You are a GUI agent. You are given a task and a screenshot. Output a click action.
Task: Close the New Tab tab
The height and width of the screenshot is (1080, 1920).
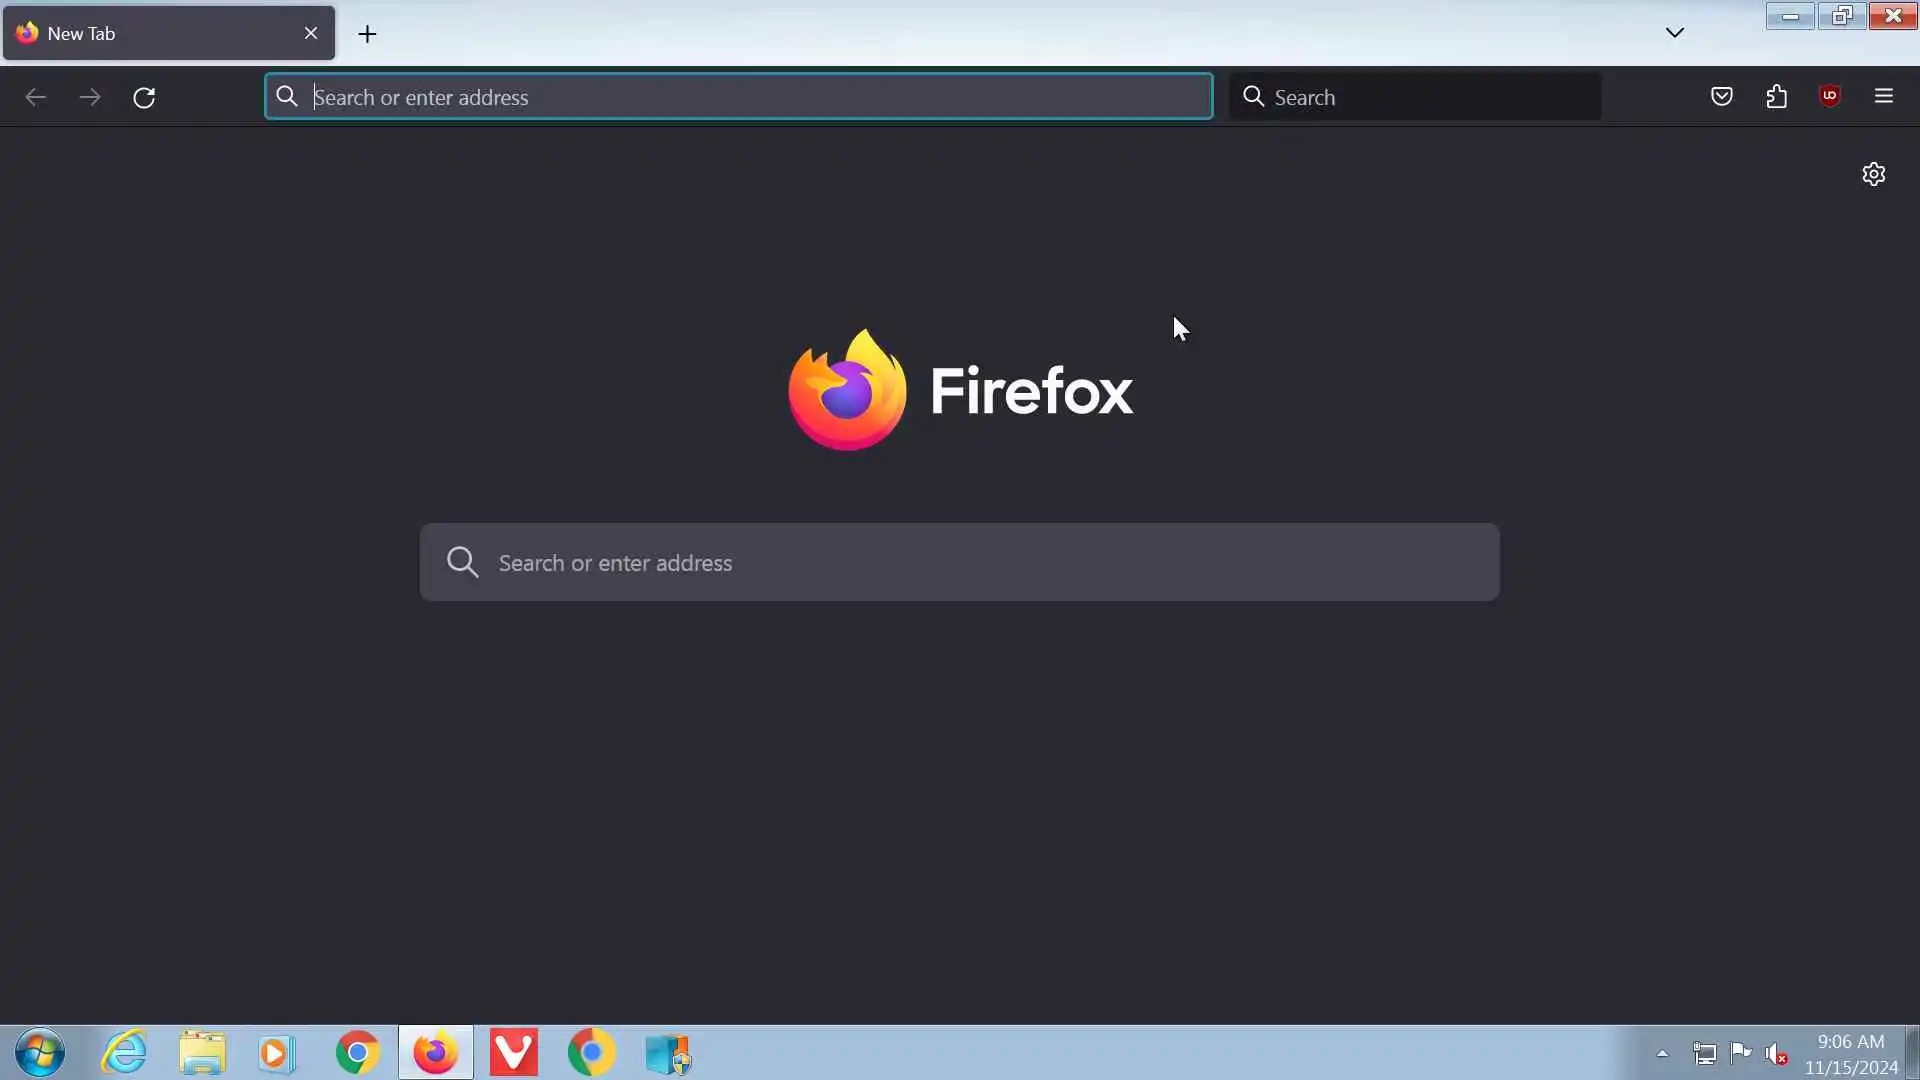click(311, 33)
